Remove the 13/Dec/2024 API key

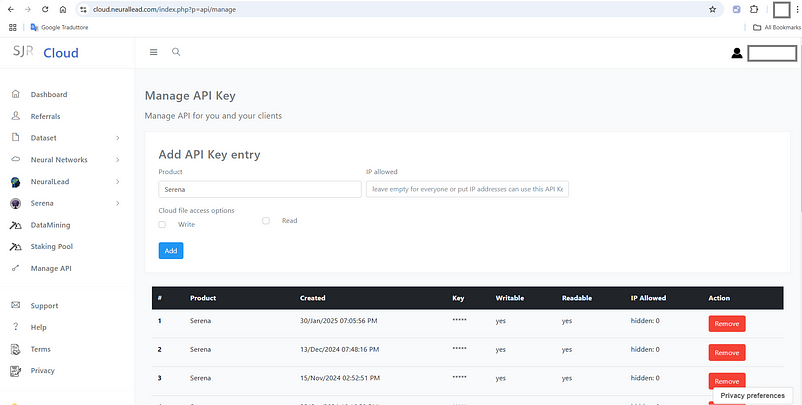click(x=727, y=352)
